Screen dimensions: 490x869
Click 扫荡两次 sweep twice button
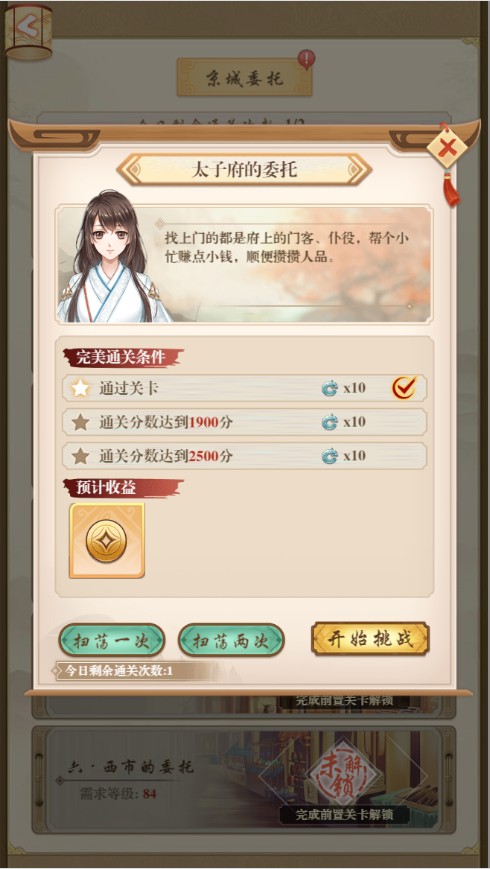(x=231, y=640)
